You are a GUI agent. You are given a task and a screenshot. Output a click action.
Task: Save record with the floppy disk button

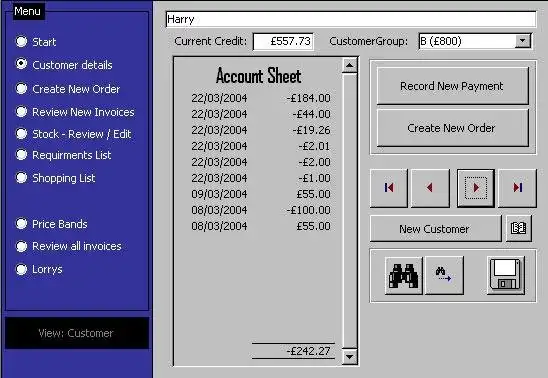[506, 276]
